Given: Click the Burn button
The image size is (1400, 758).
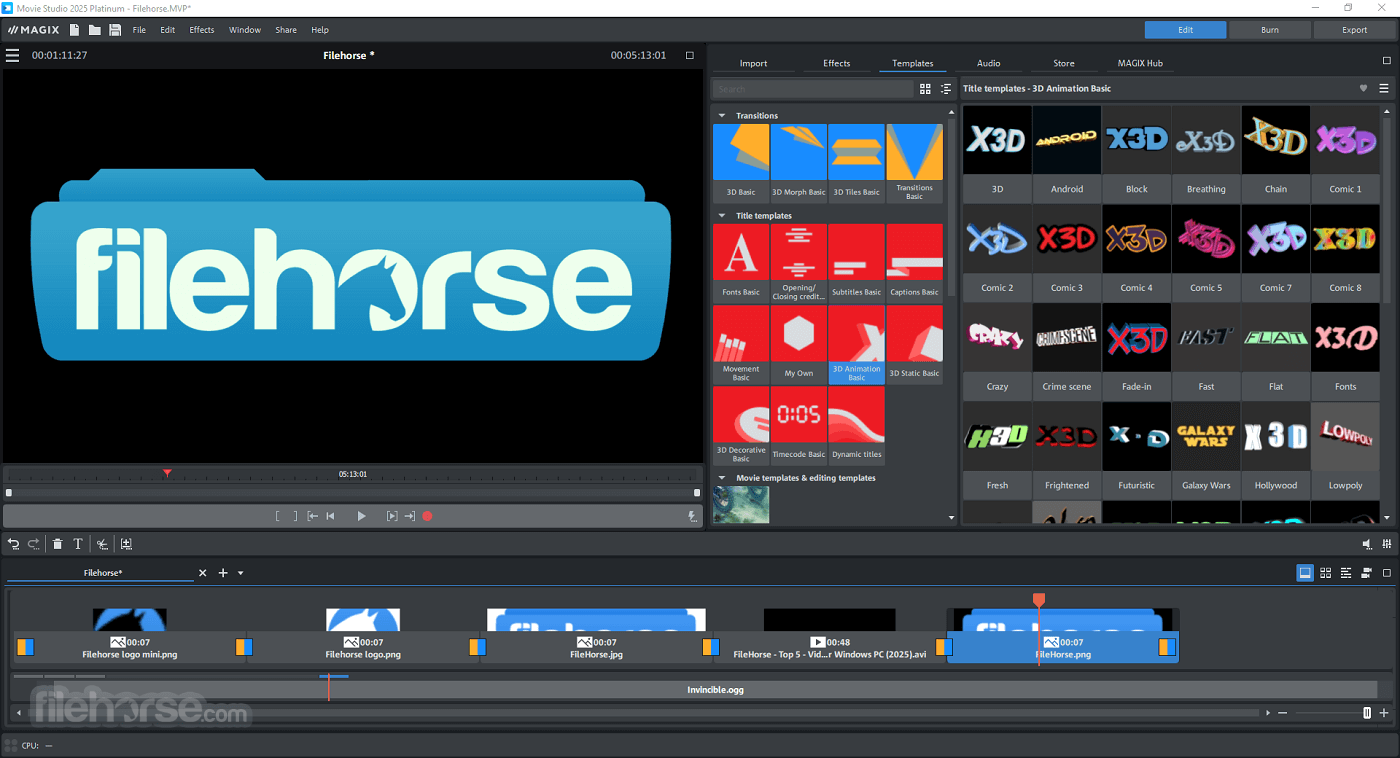Looking at the screenshot, I should tap(1270, 30).
